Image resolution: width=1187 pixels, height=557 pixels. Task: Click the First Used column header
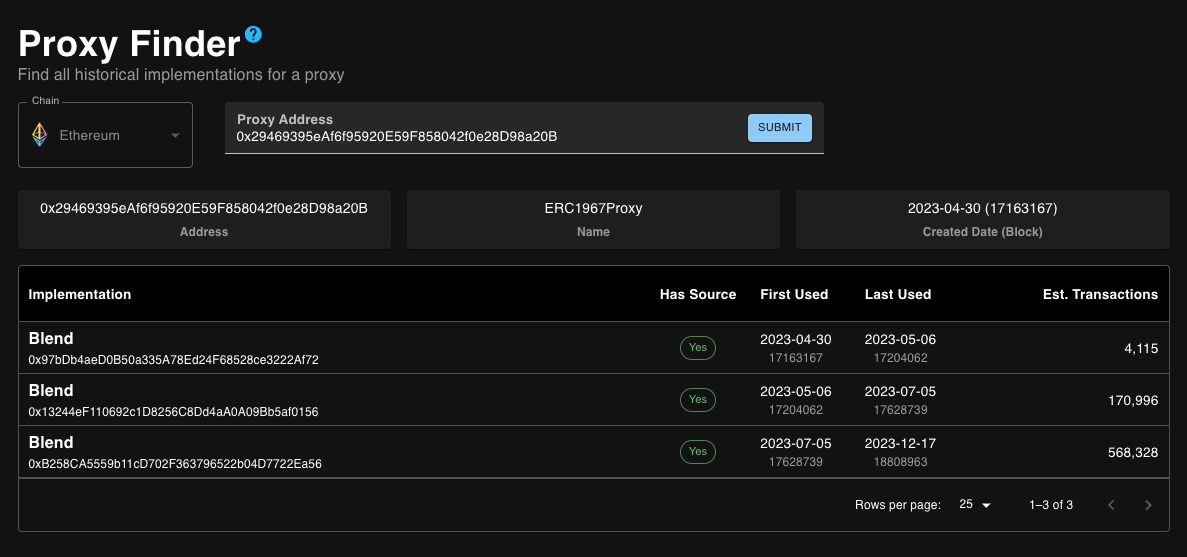coord(794,294)
